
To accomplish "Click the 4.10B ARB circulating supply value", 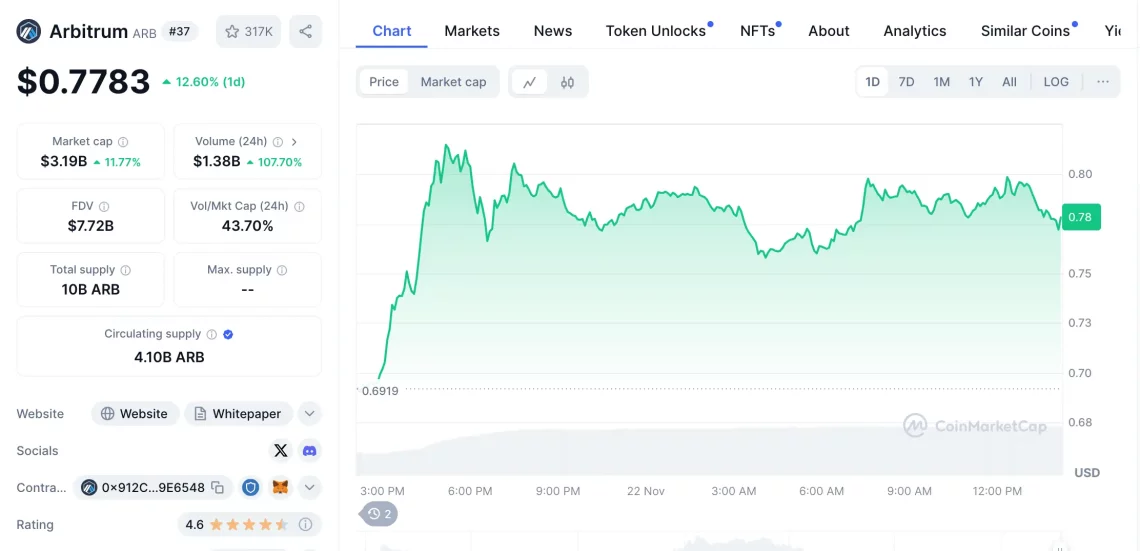I will [x=169, y=357].
